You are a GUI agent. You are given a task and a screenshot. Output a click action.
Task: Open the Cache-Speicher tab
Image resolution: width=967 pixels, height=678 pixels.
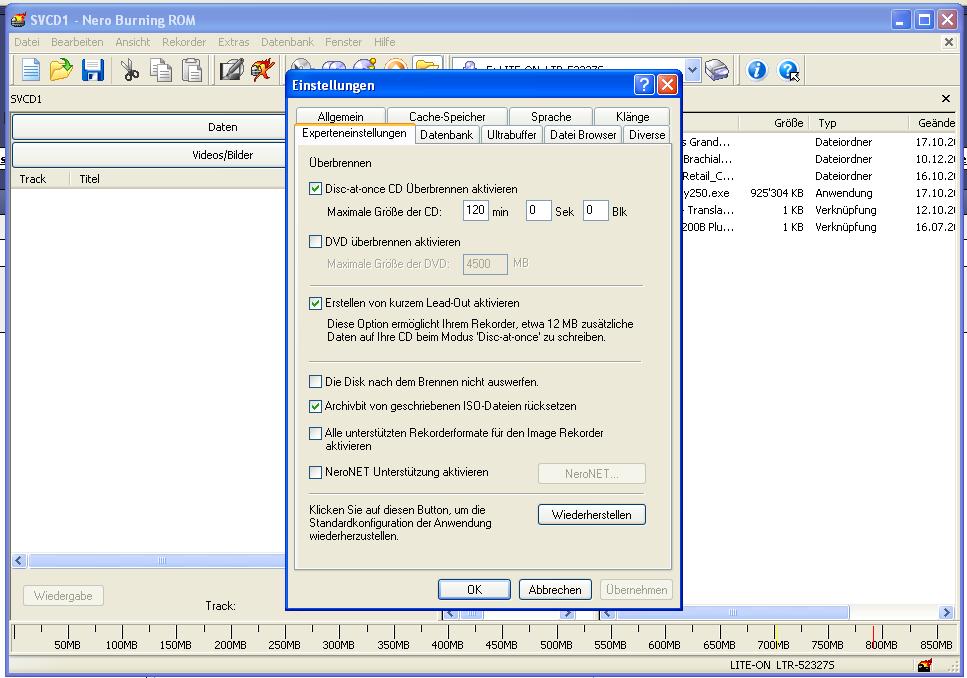pos(447,117)
